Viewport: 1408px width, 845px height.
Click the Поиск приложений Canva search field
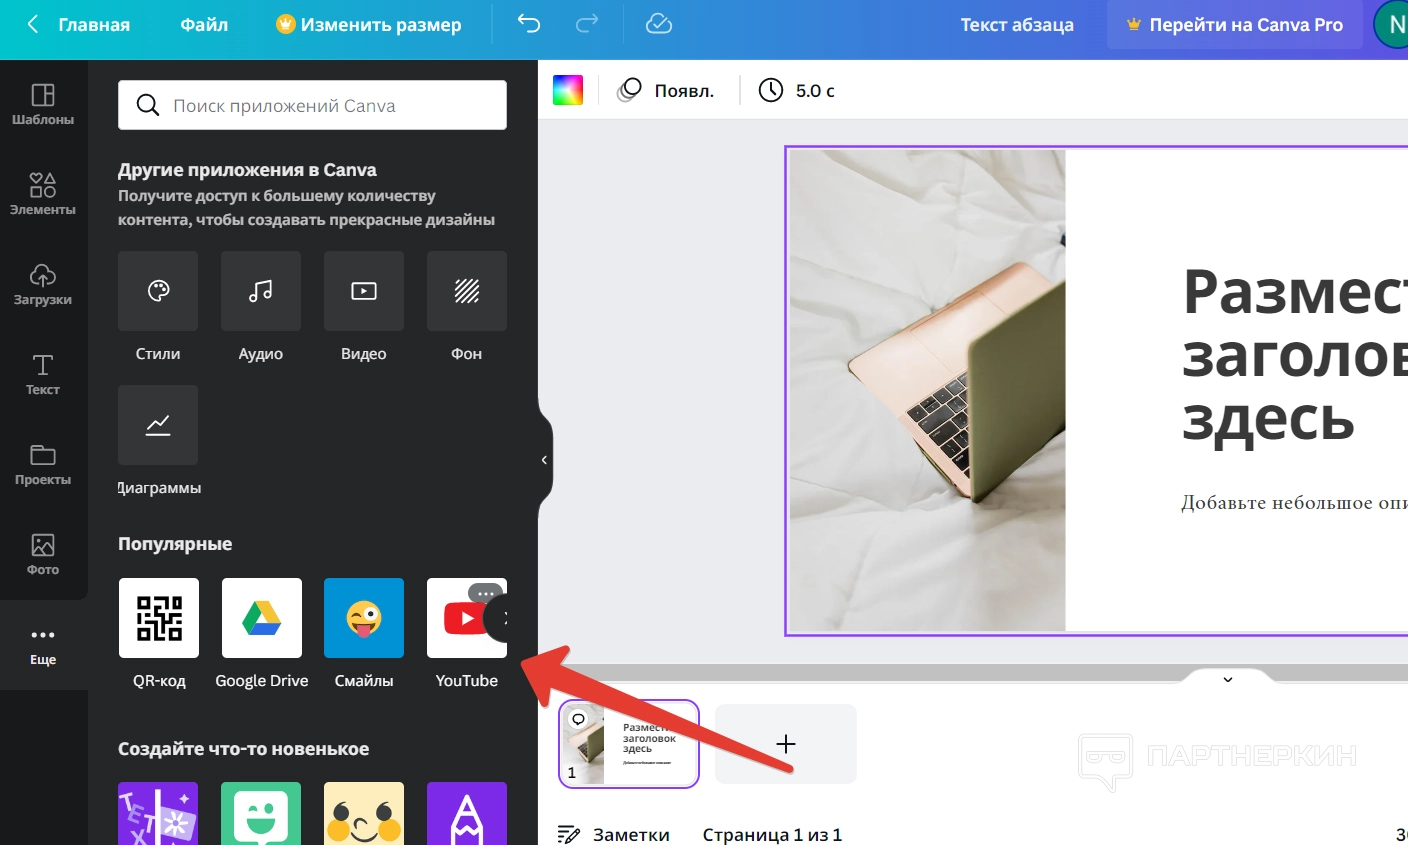312,105
